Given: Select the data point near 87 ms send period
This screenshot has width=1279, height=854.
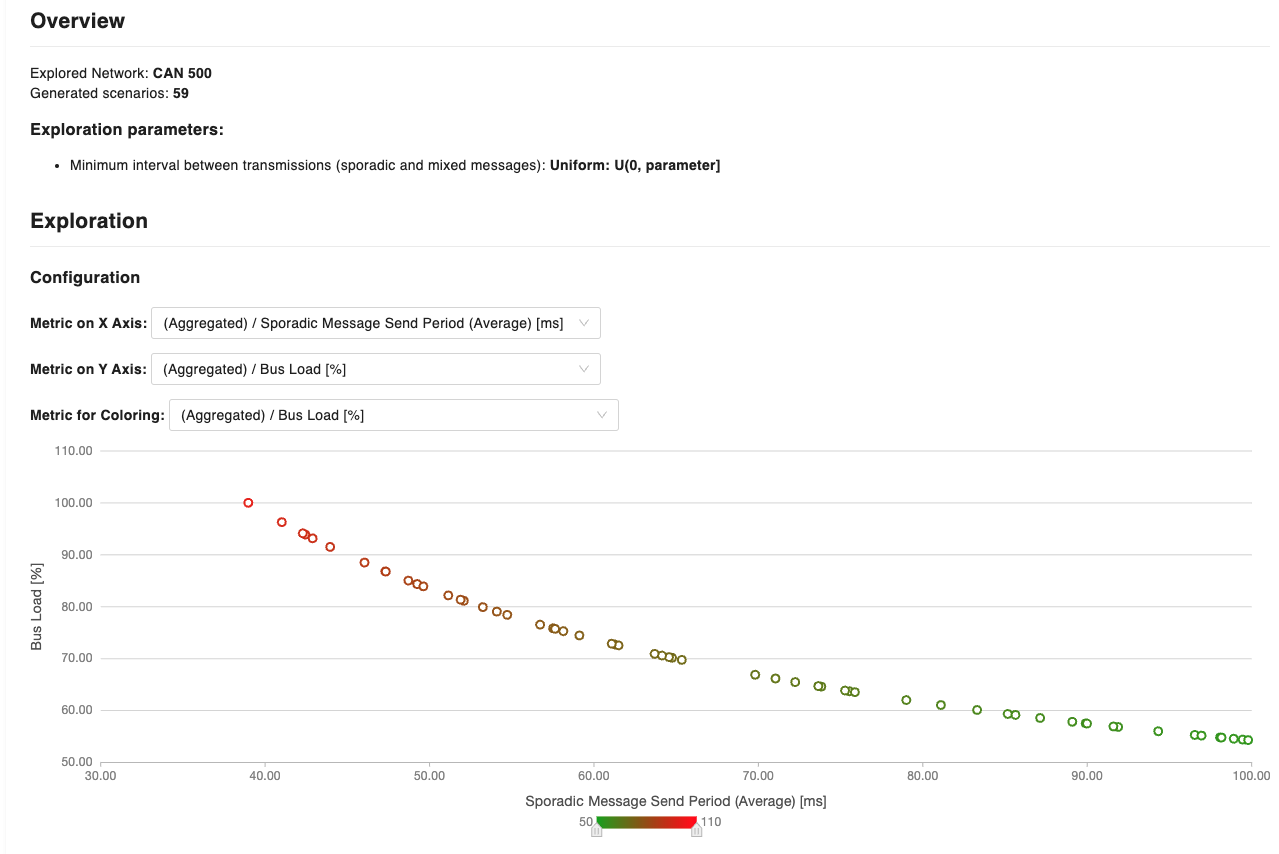Looking at the screenshot, I should [x=1040, y=718].
